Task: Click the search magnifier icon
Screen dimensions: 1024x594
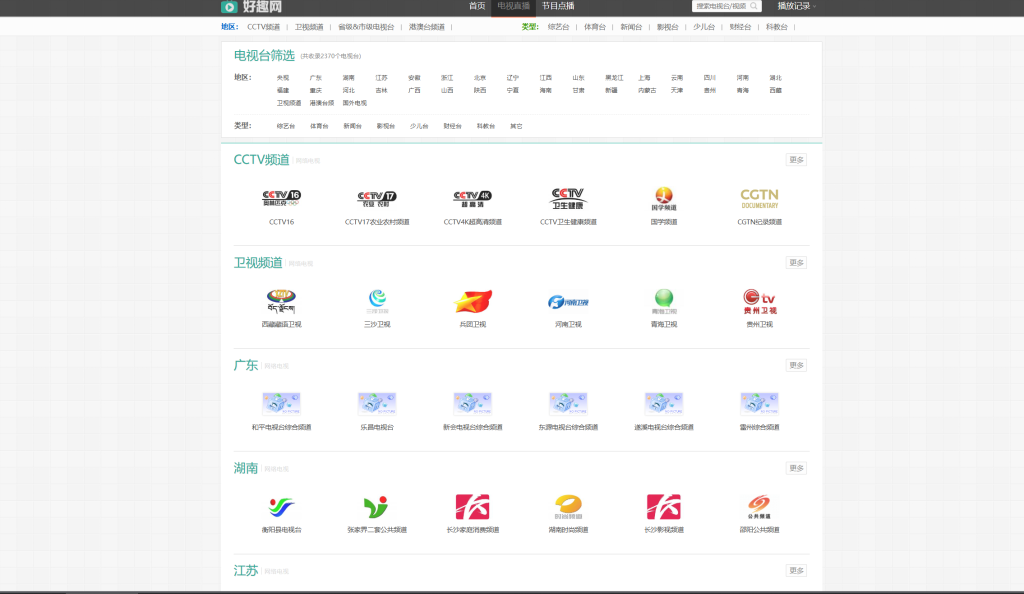Action: (x=755, y=7)
